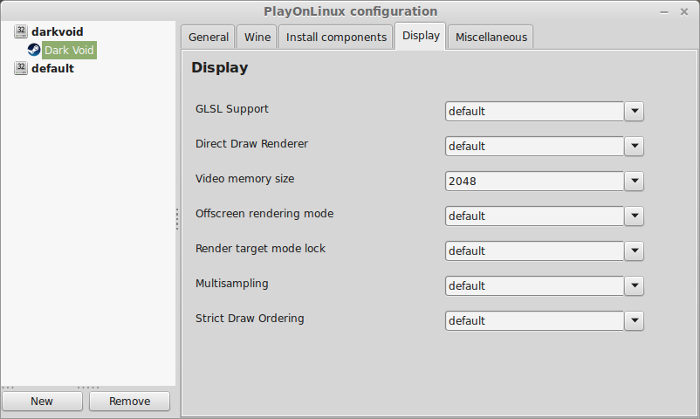This screenshot has width=700, height=419.
Task: Open the GLSL Support dropdown arrow
Action: pos(634,111)
